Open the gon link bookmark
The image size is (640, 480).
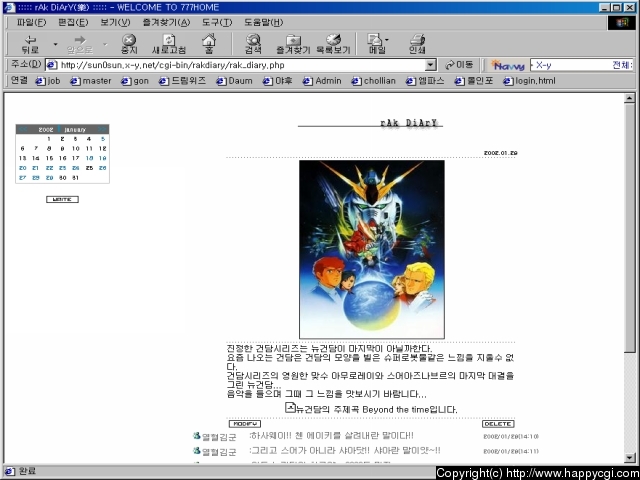135,81
